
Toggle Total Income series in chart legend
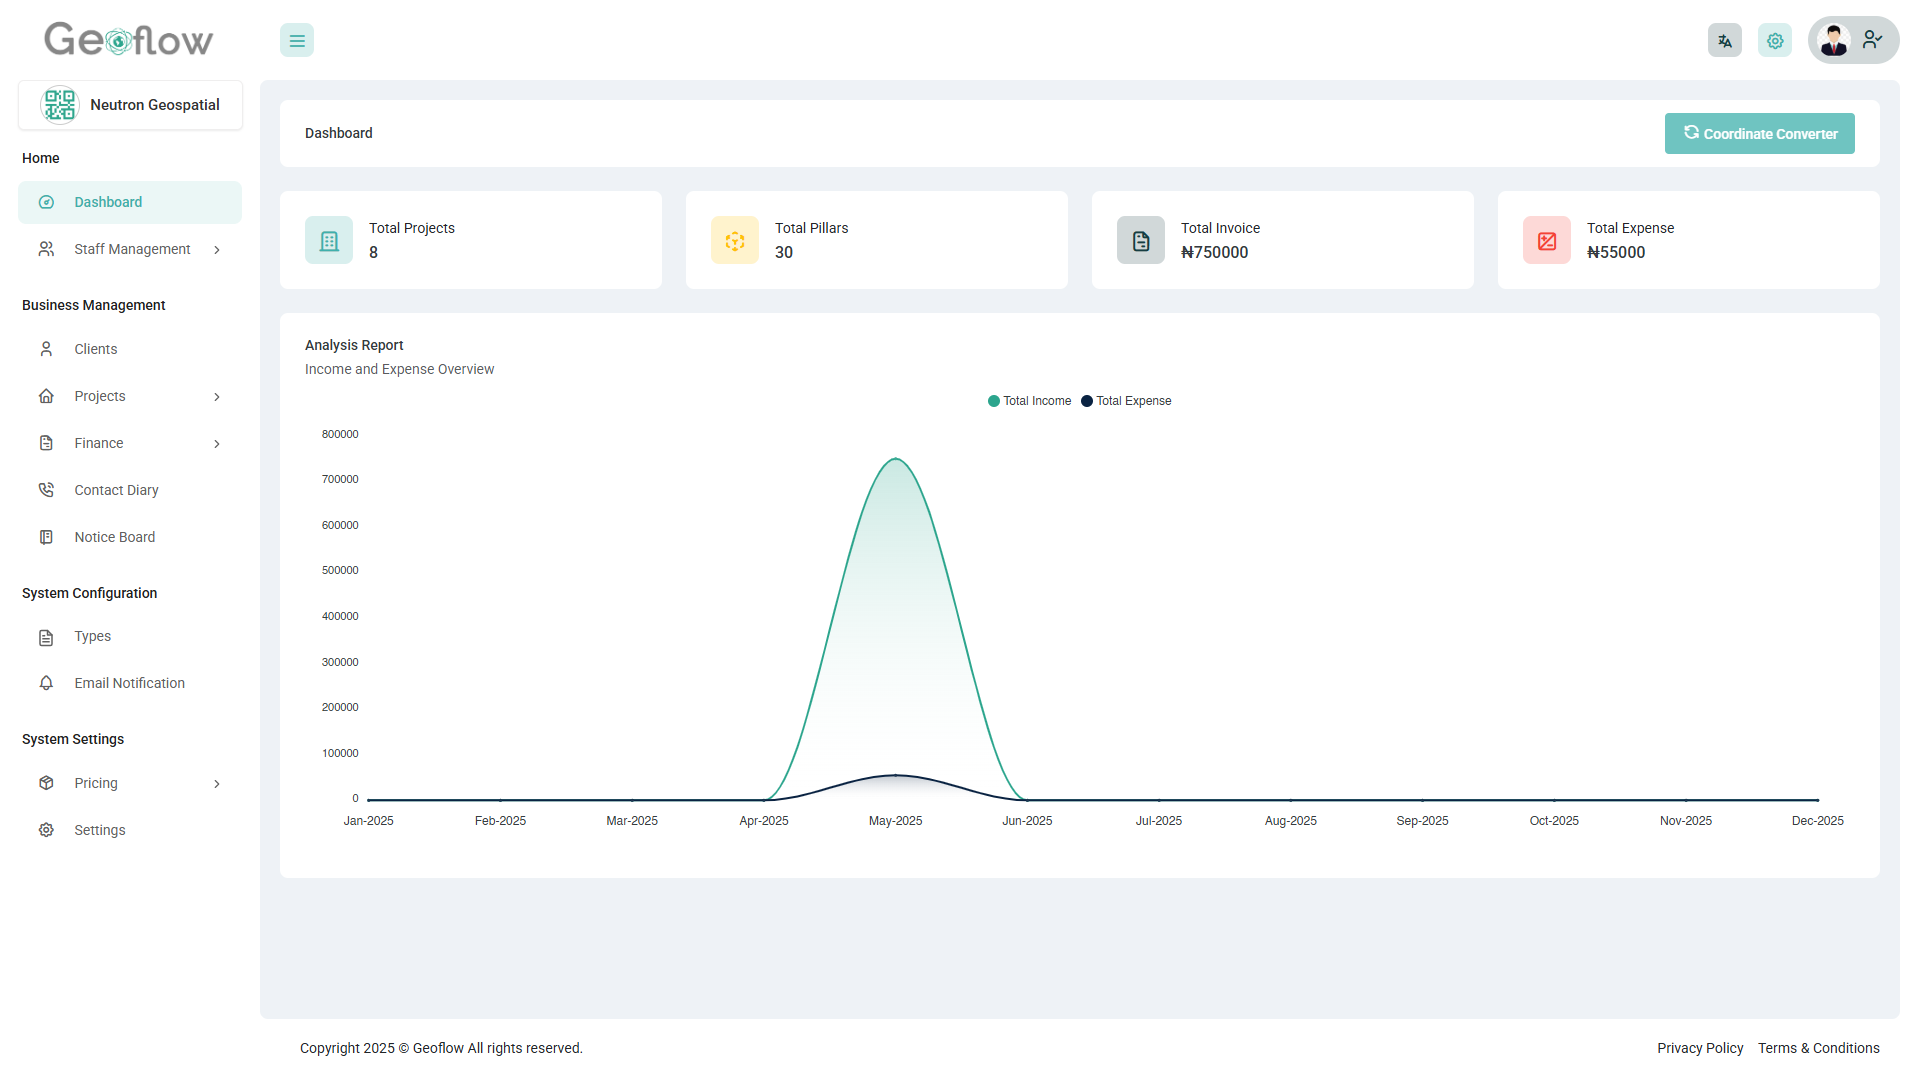coord(1029,401)
